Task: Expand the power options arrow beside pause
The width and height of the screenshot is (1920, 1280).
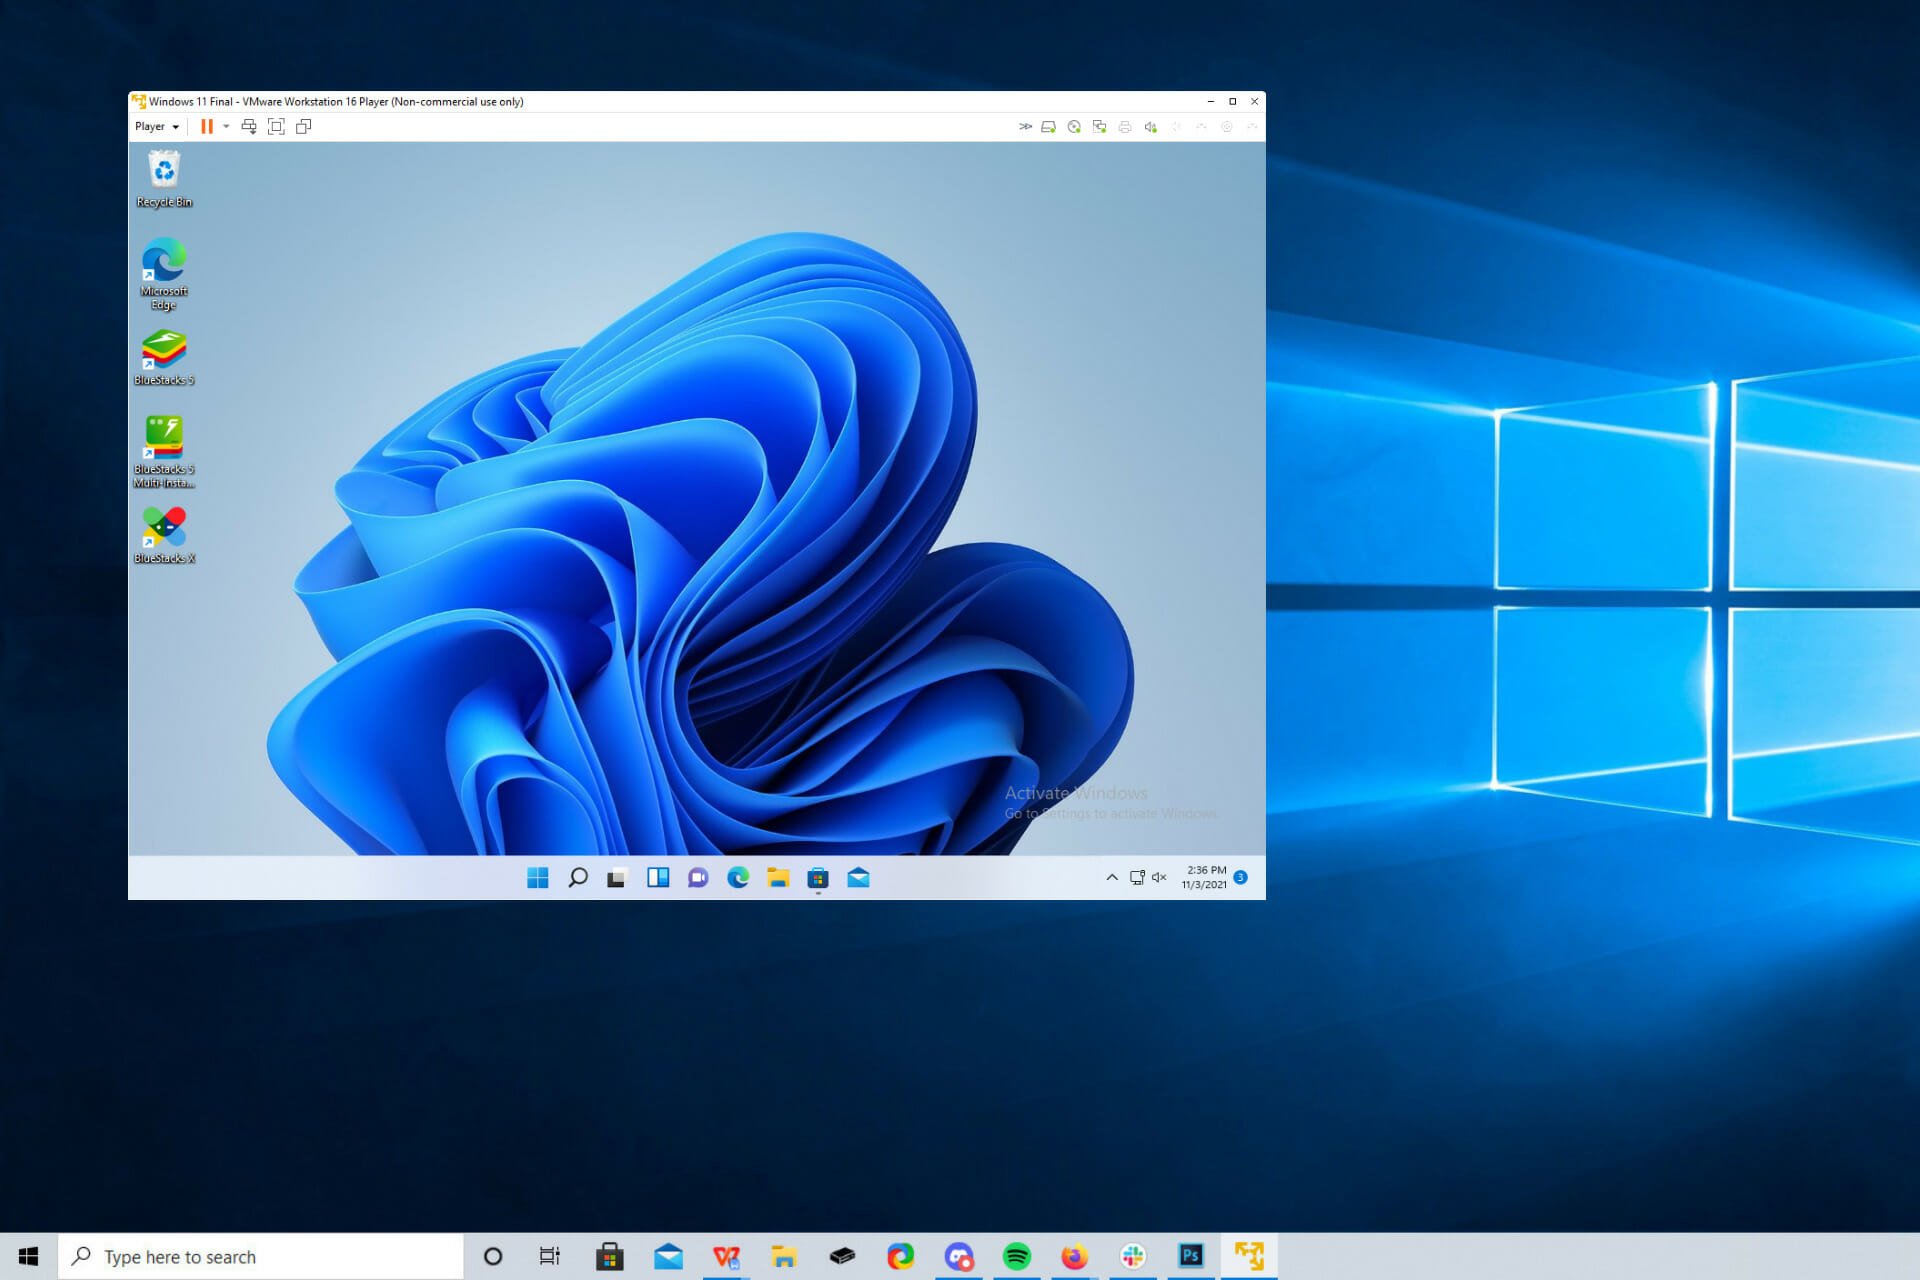Action: 226,127
